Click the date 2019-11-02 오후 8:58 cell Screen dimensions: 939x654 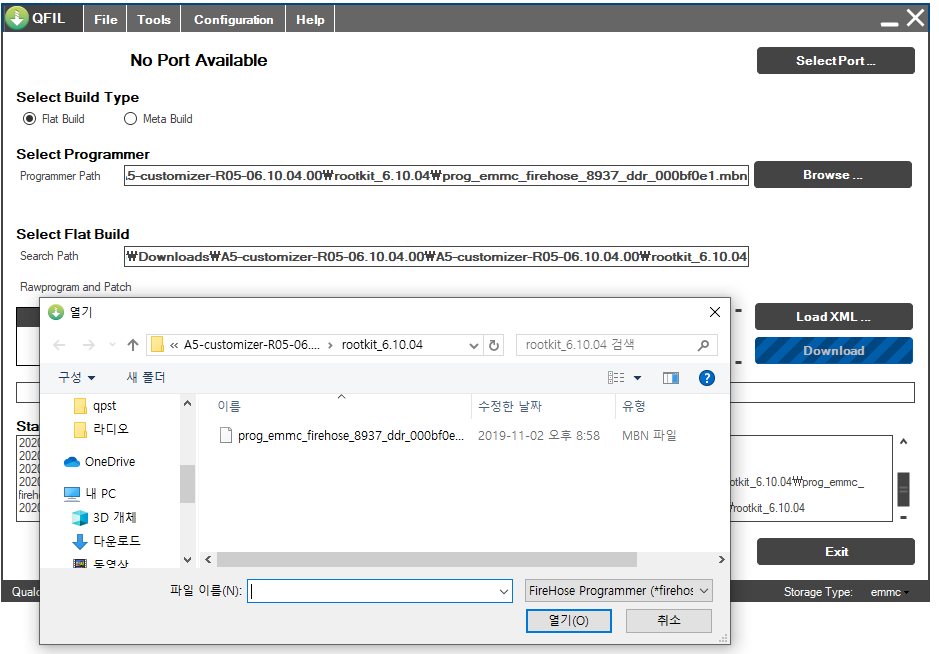(x=538, y=435)
